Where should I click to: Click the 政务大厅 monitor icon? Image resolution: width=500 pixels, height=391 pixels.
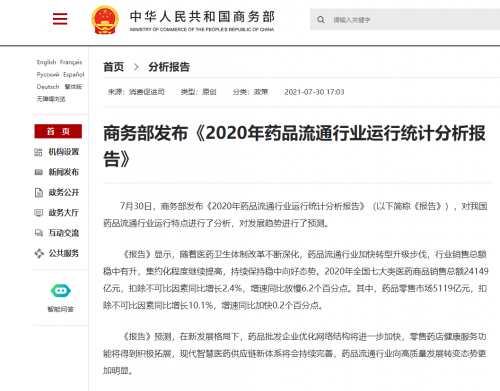pos(39,213)
